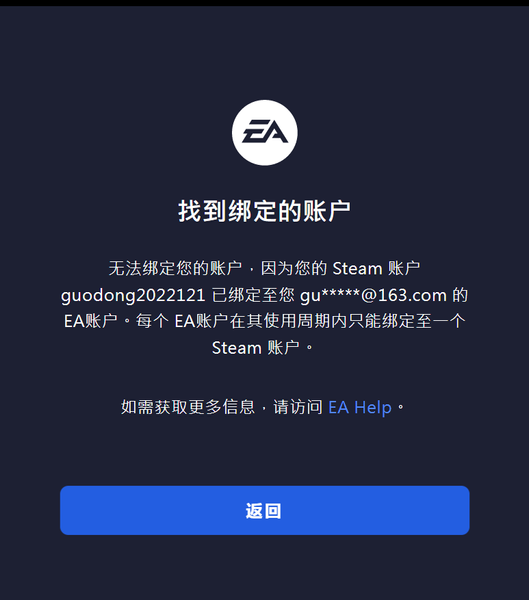Click the word Steam in the first line

pyautogui.click(x=357, y=269)
